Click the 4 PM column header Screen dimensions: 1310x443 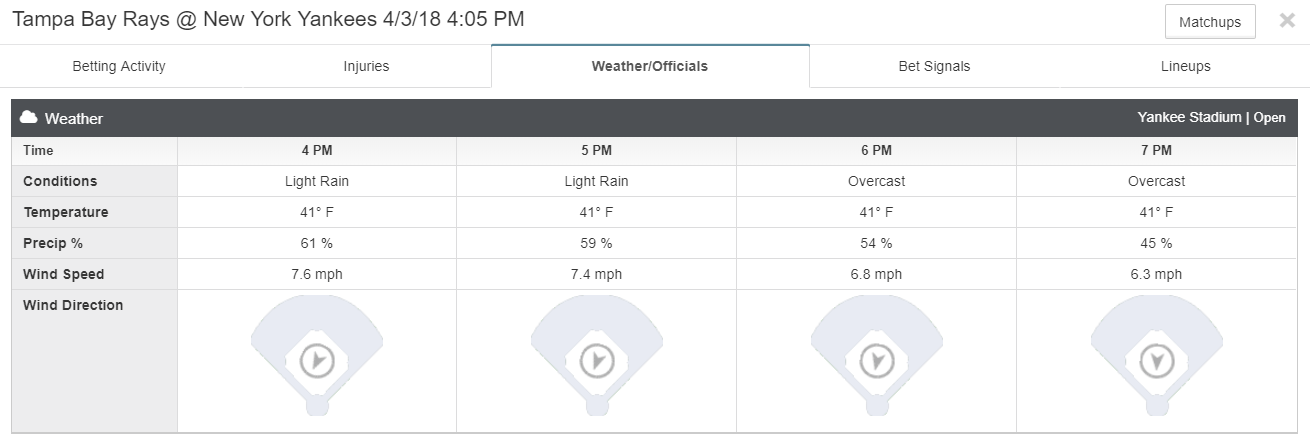316,150
